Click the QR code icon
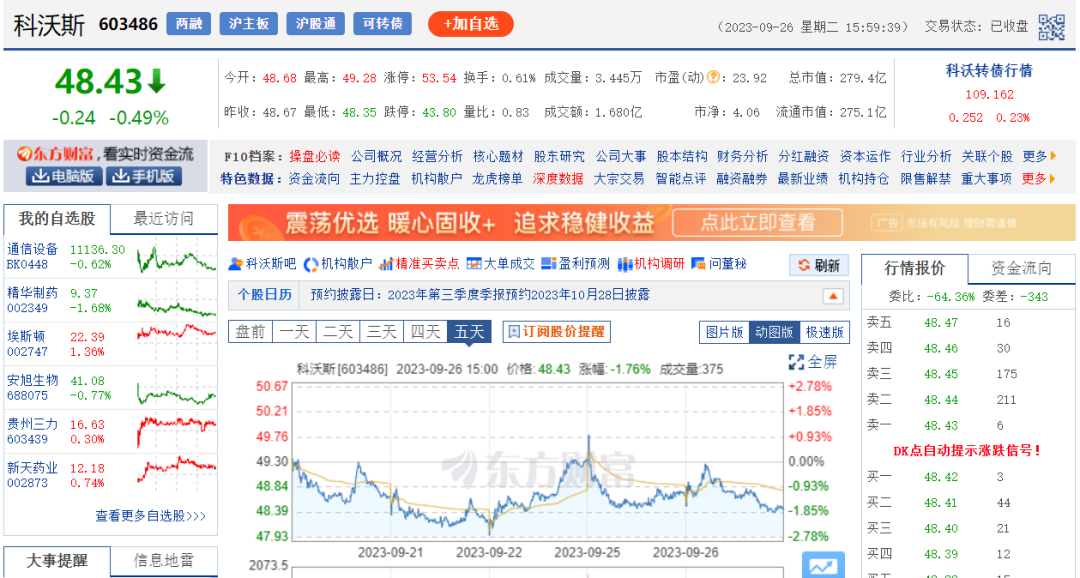 (1051, 27)
